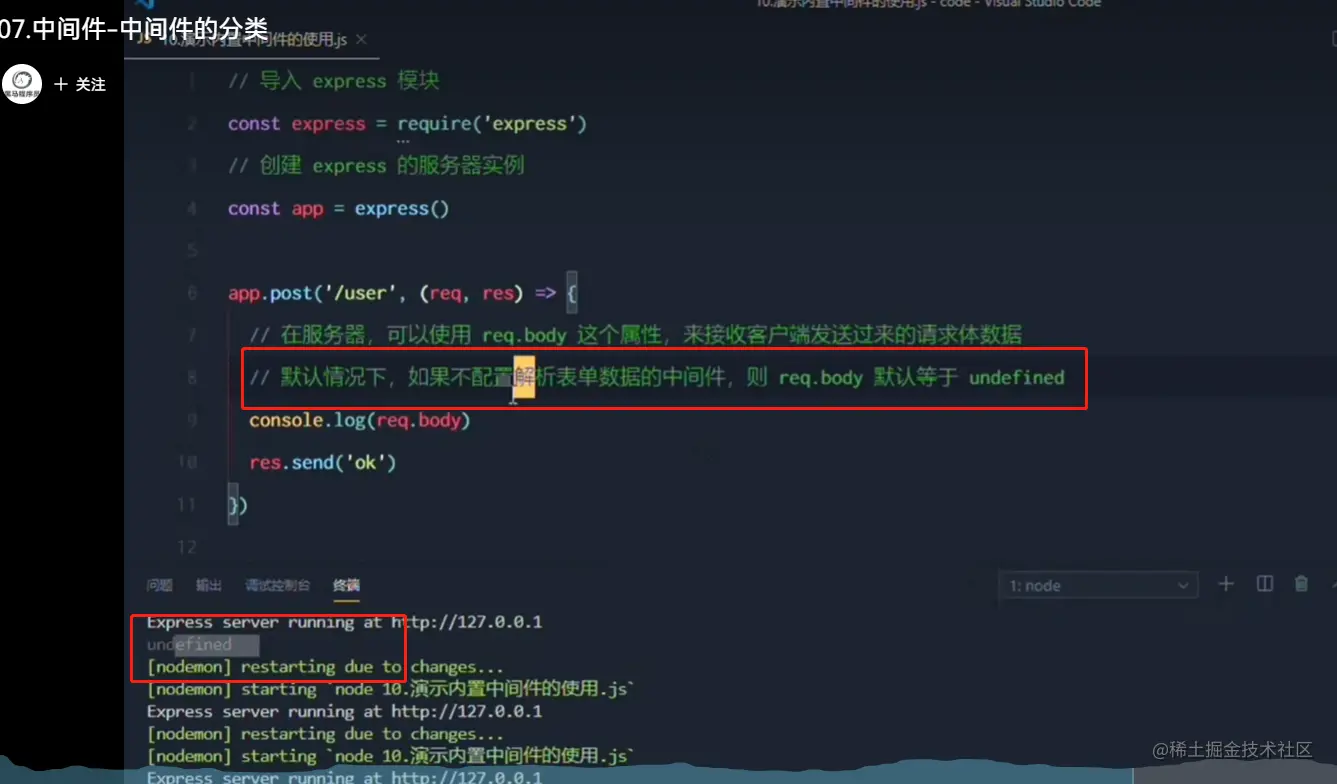Click the undefined output in the terminal
Viewport: 1337px width, 784px height.
click(x=189, y=645)
